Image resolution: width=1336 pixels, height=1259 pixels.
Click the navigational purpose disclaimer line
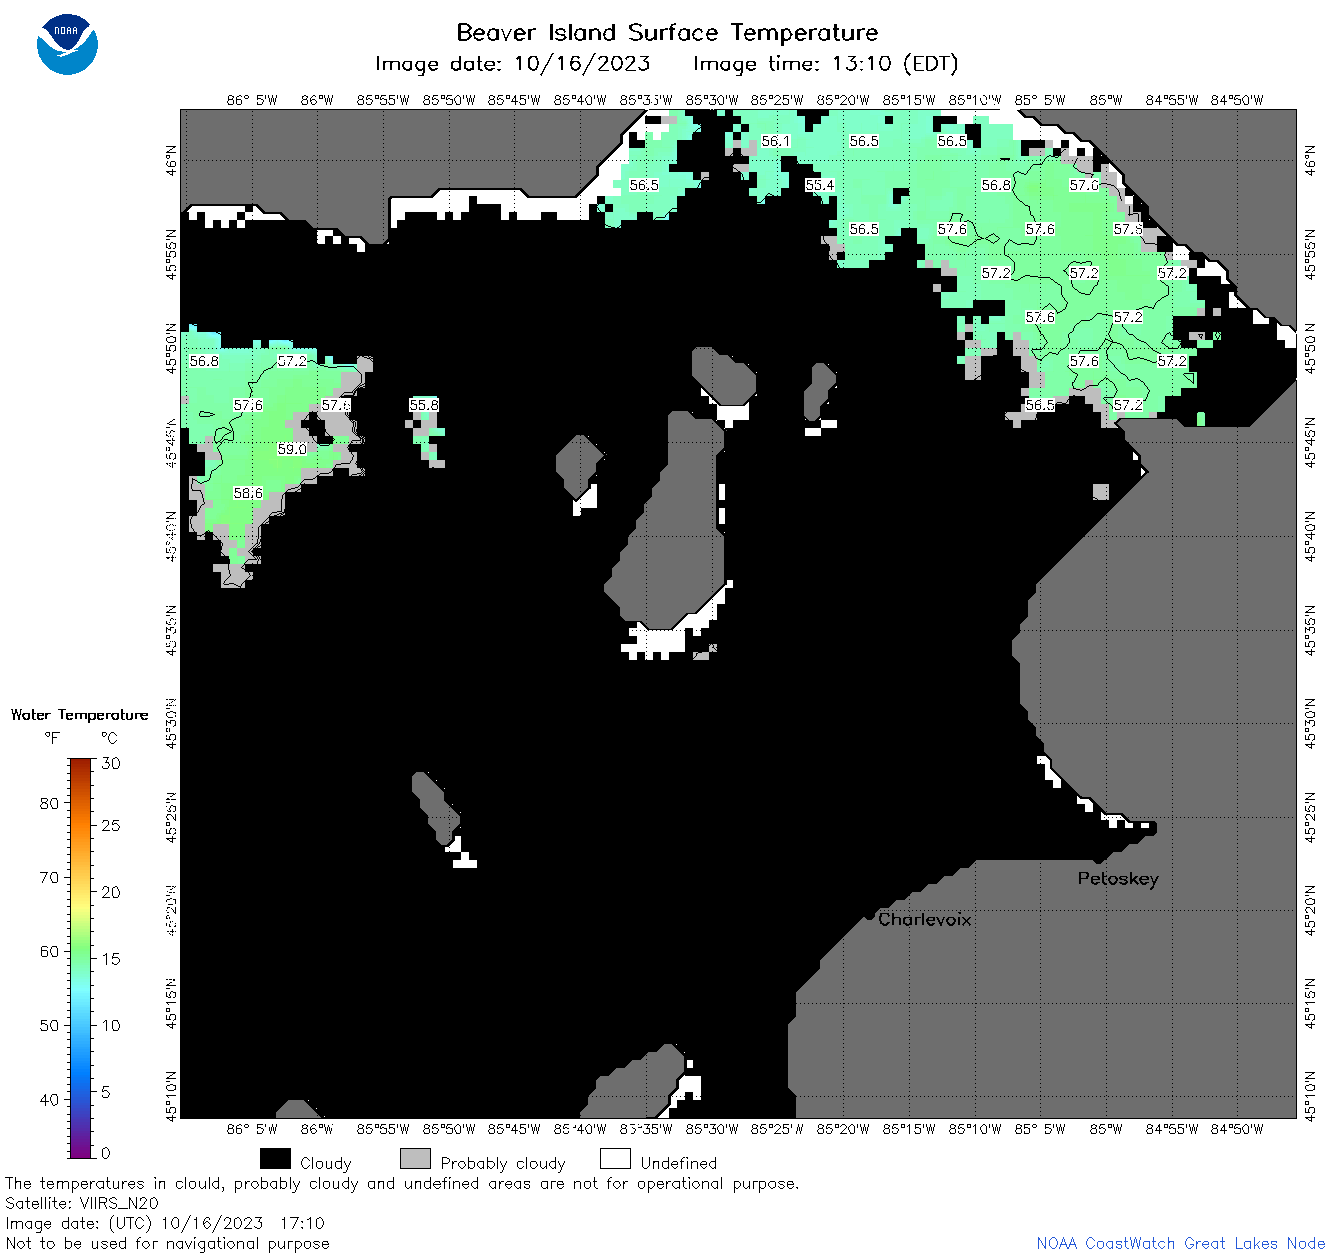click(167, 1243)
